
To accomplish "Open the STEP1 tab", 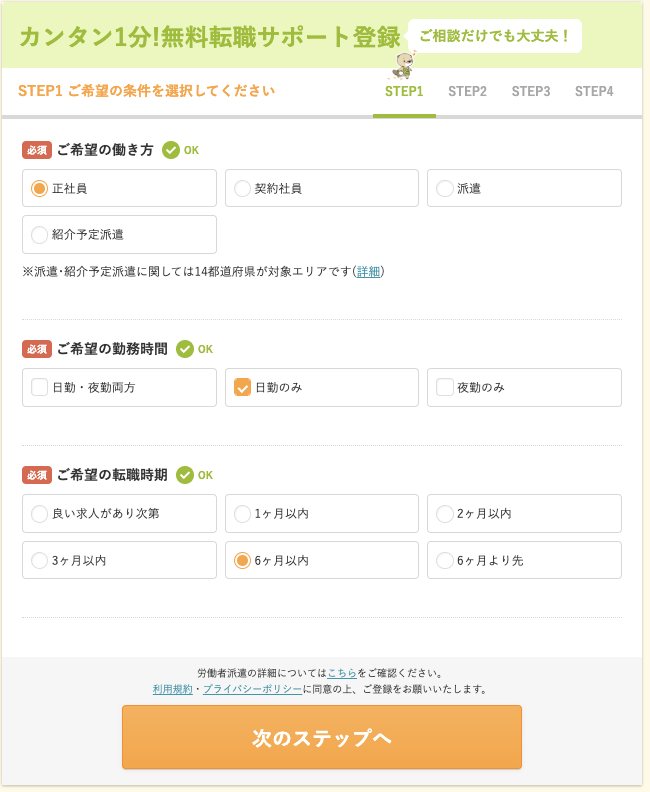I will pos(404,91).
